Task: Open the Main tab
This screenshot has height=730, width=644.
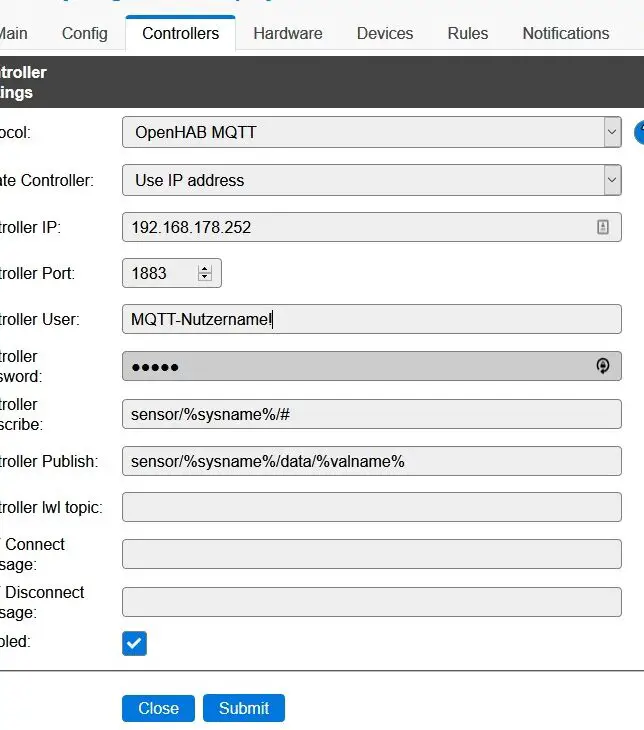Action: 14,34
